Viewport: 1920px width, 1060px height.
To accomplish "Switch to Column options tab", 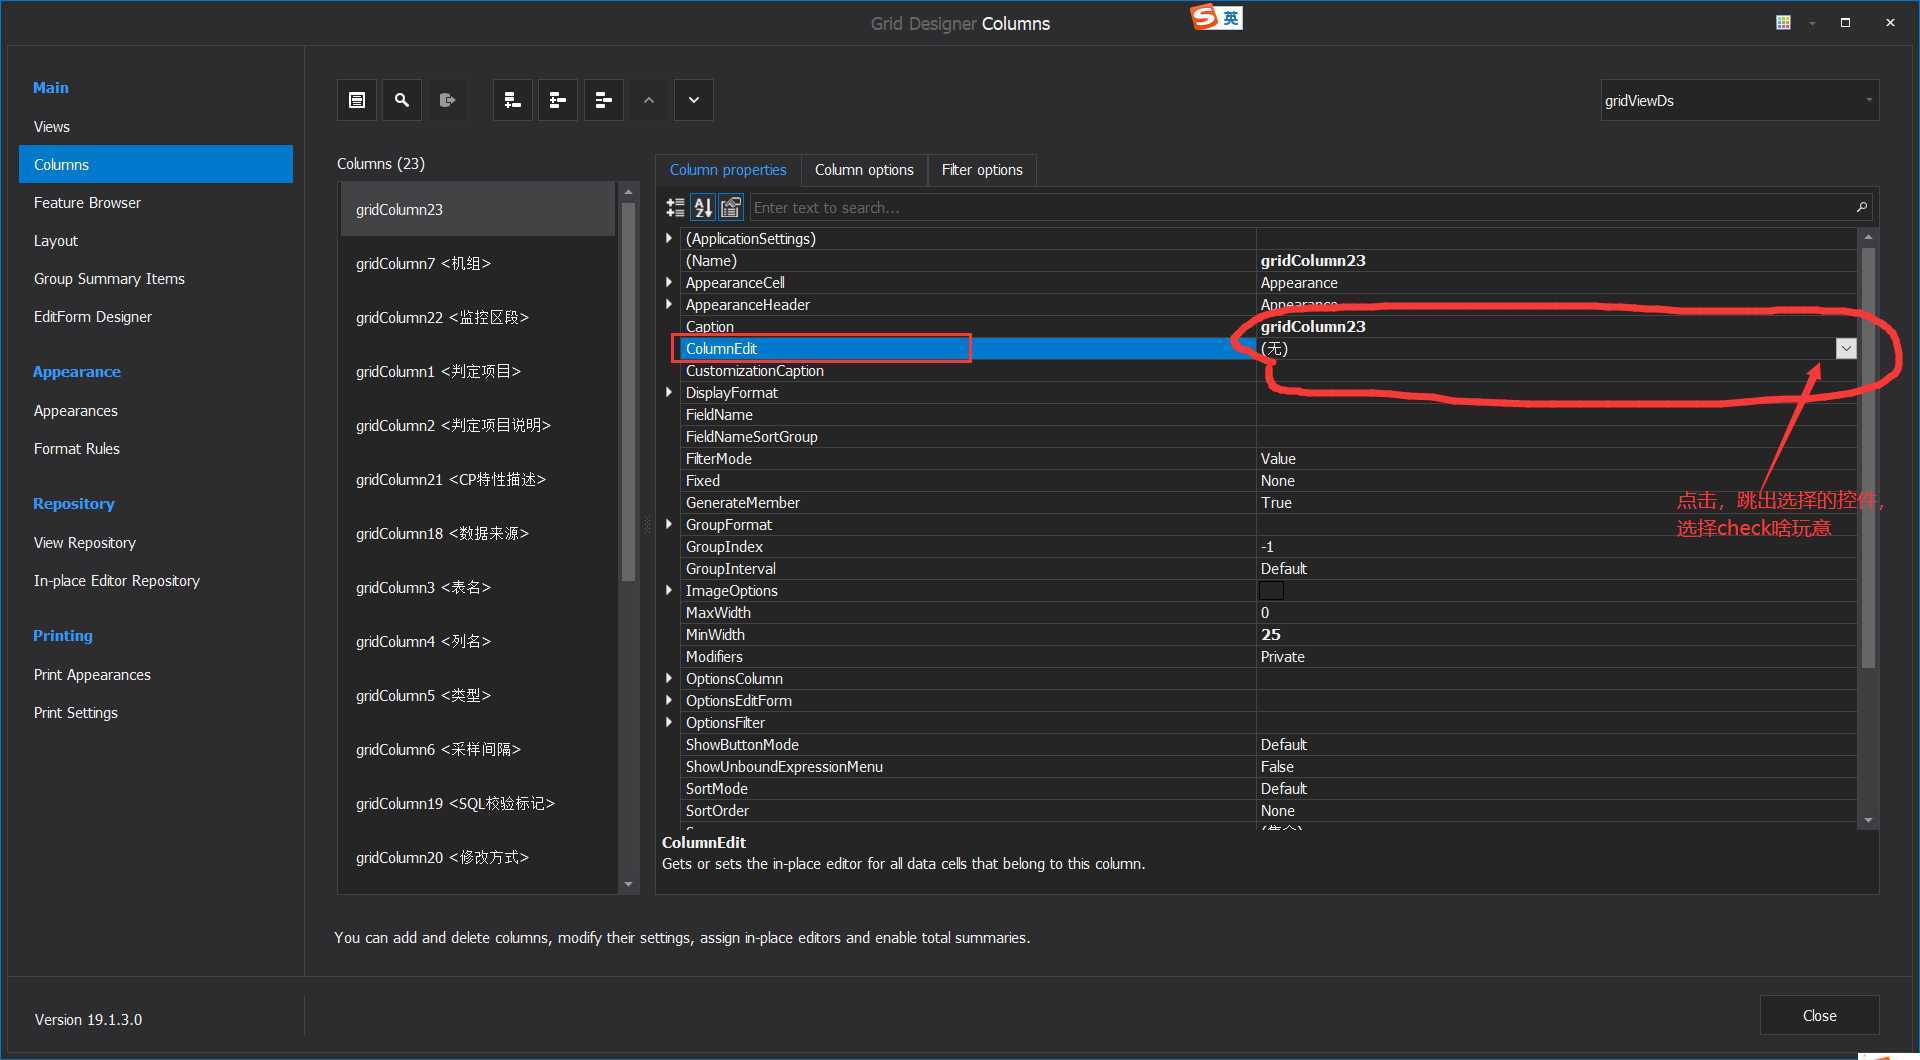I will (864, 170).
